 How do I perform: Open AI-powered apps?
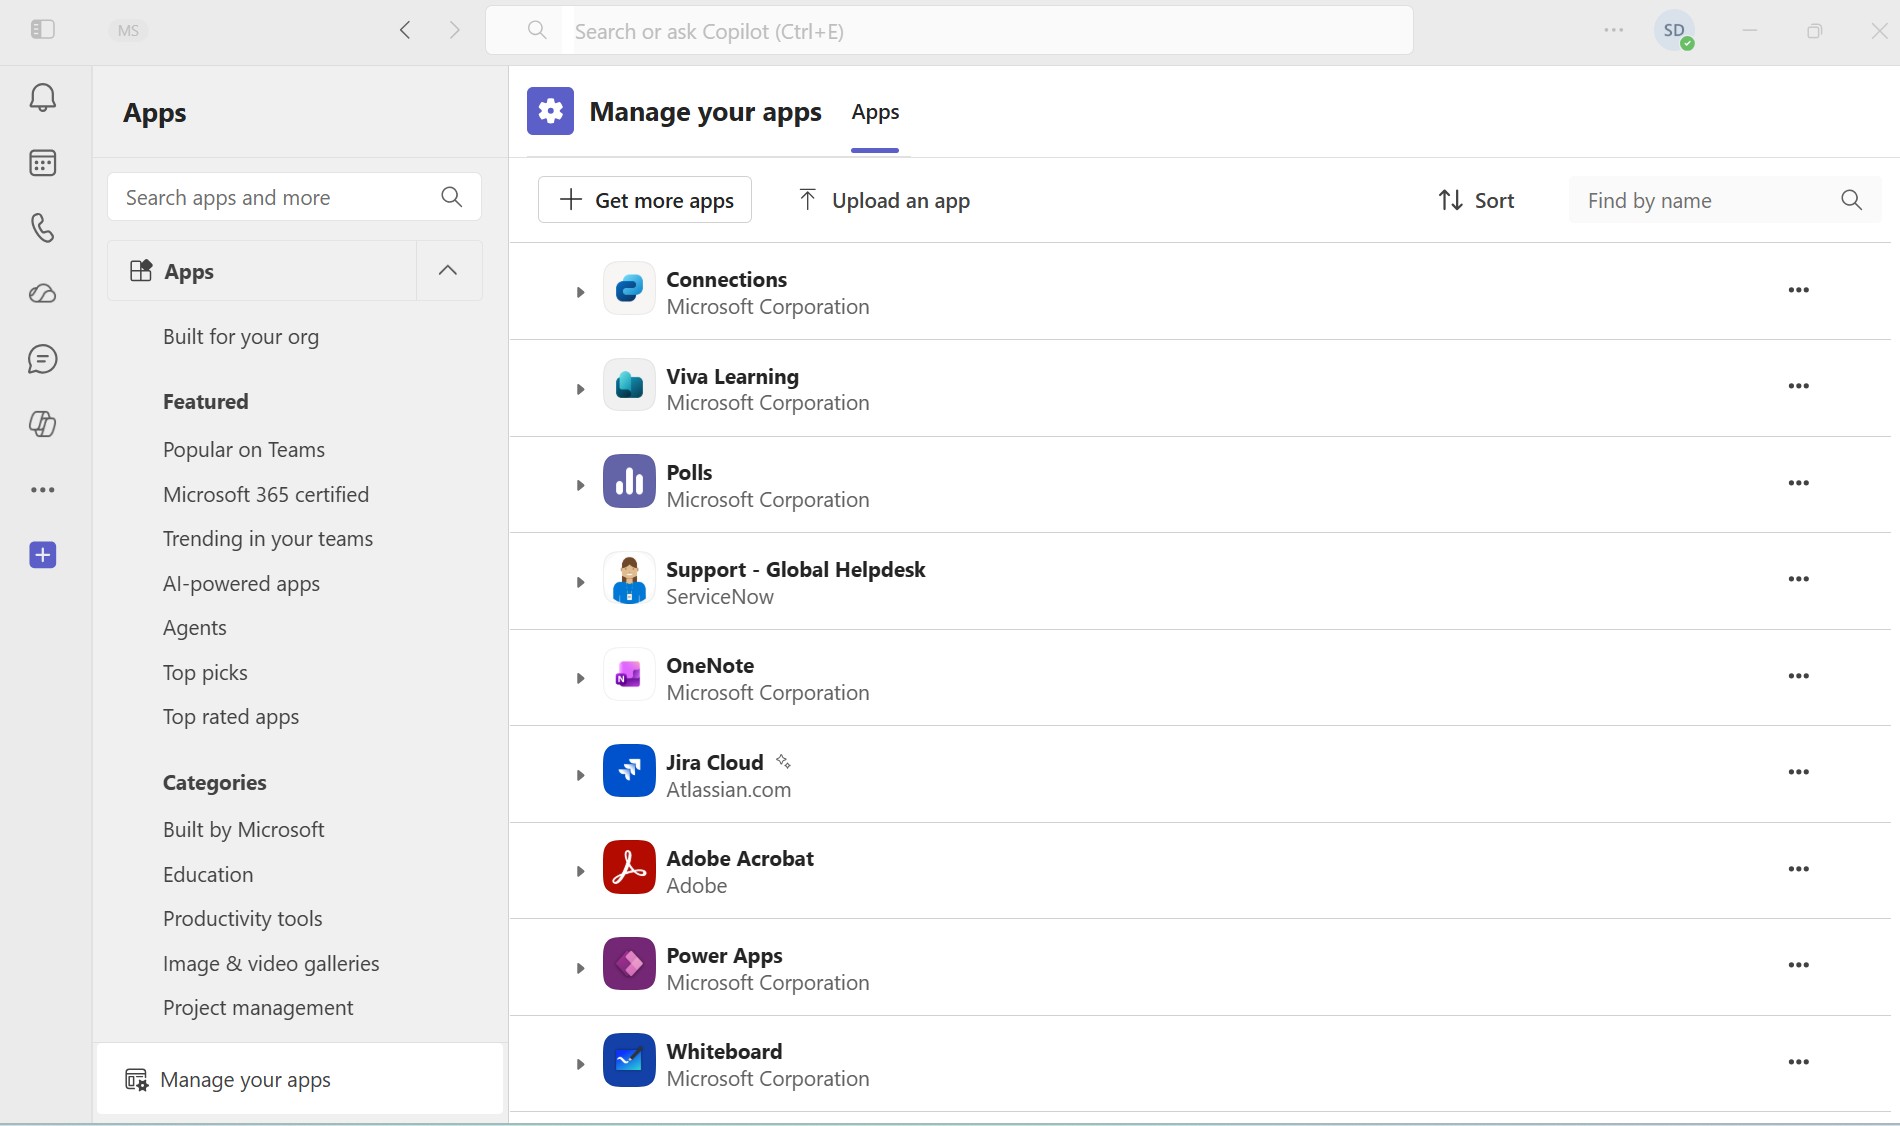click(x=241, y=584)
